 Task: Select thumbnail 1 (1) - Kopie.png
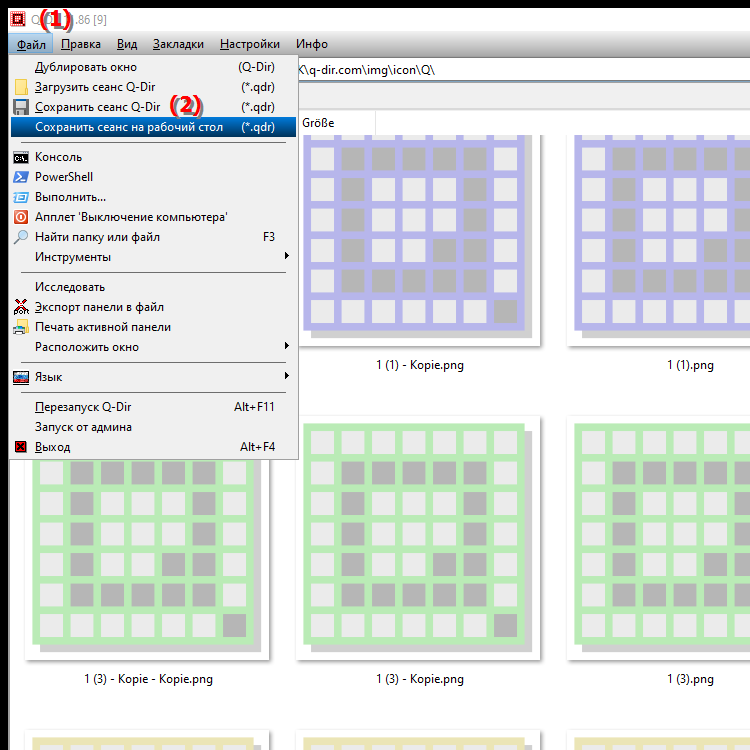[x=418, y=239]
